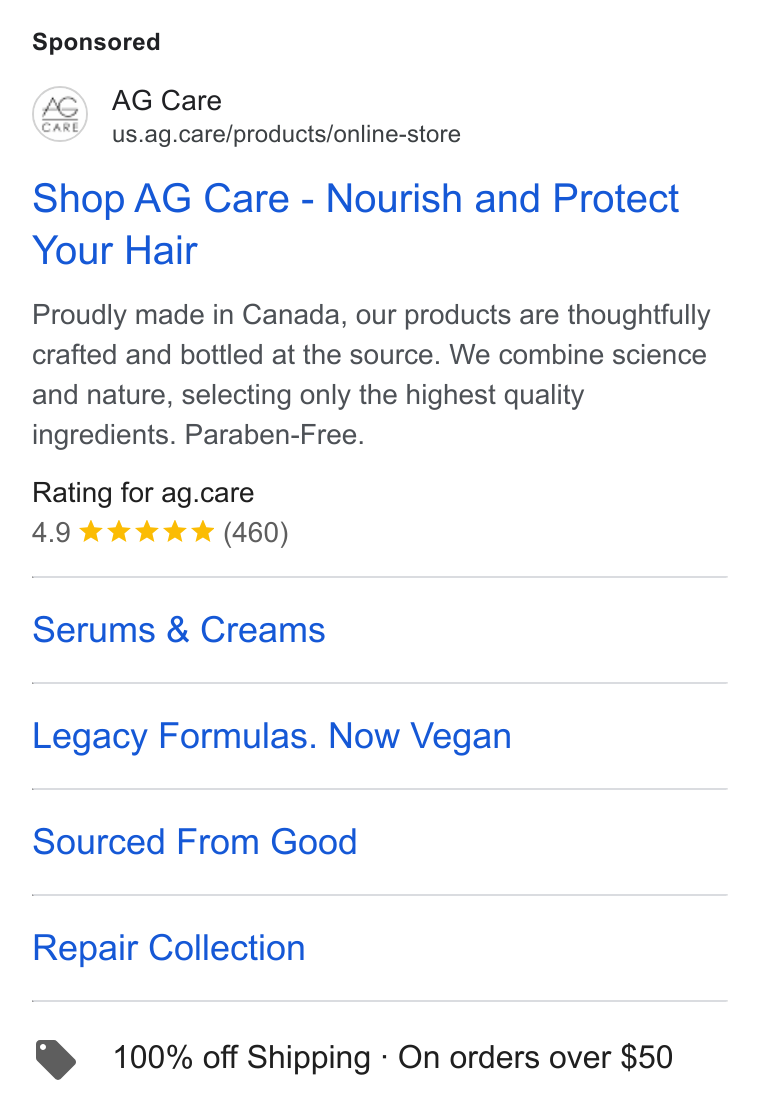760x1118 pixels.
Task: Click the middle gold star in rating
Action: pos(147,532)
